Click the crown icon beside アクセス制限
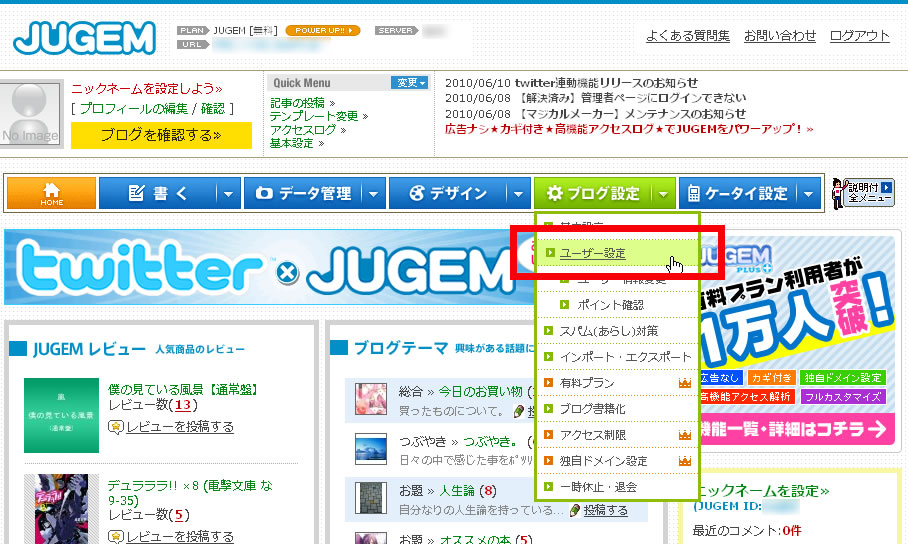Viewport: 908px width, 544px height. (685, 435)
